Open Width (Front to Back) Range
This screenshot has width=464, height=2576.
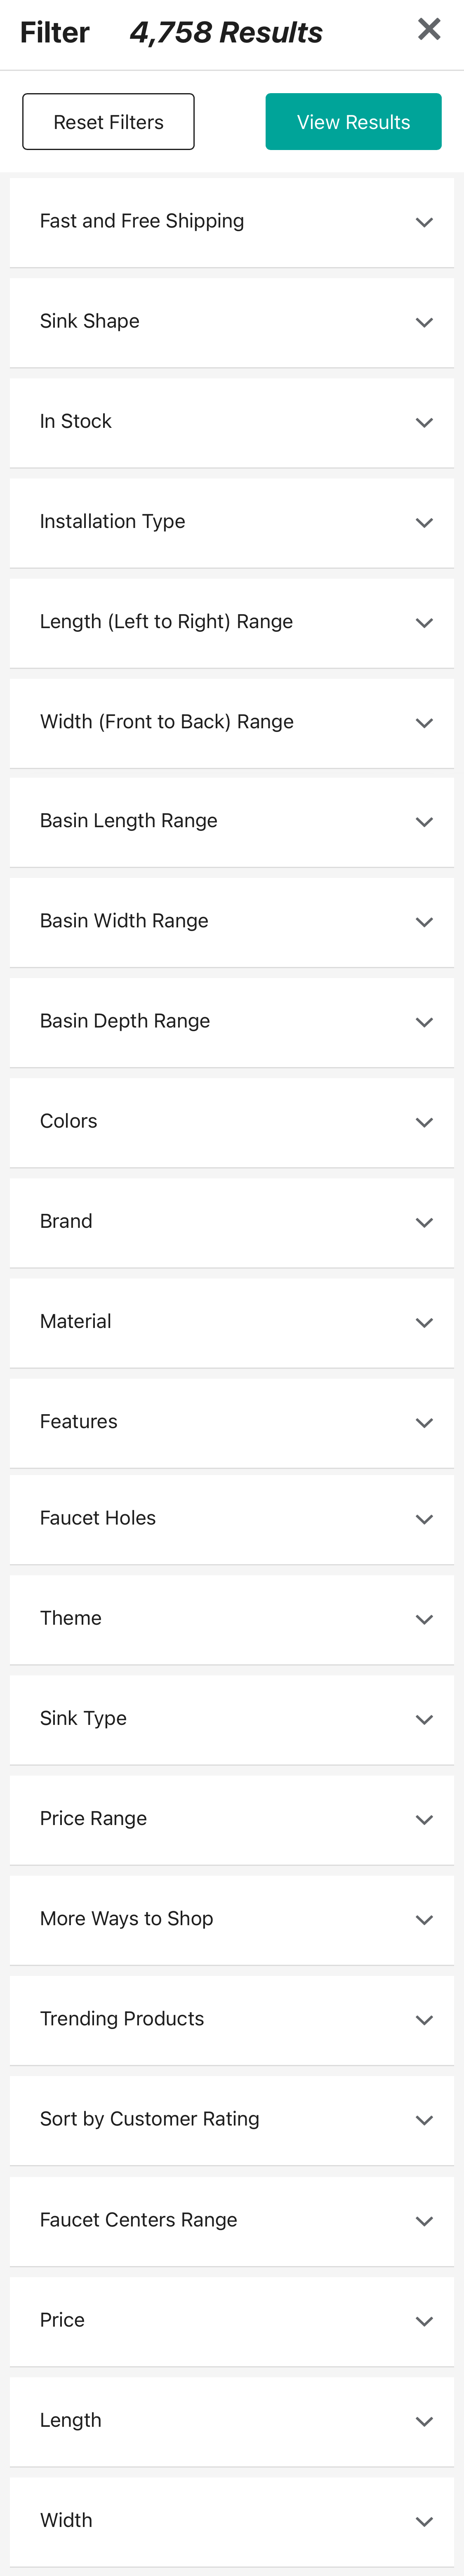(x=232, y=721)
